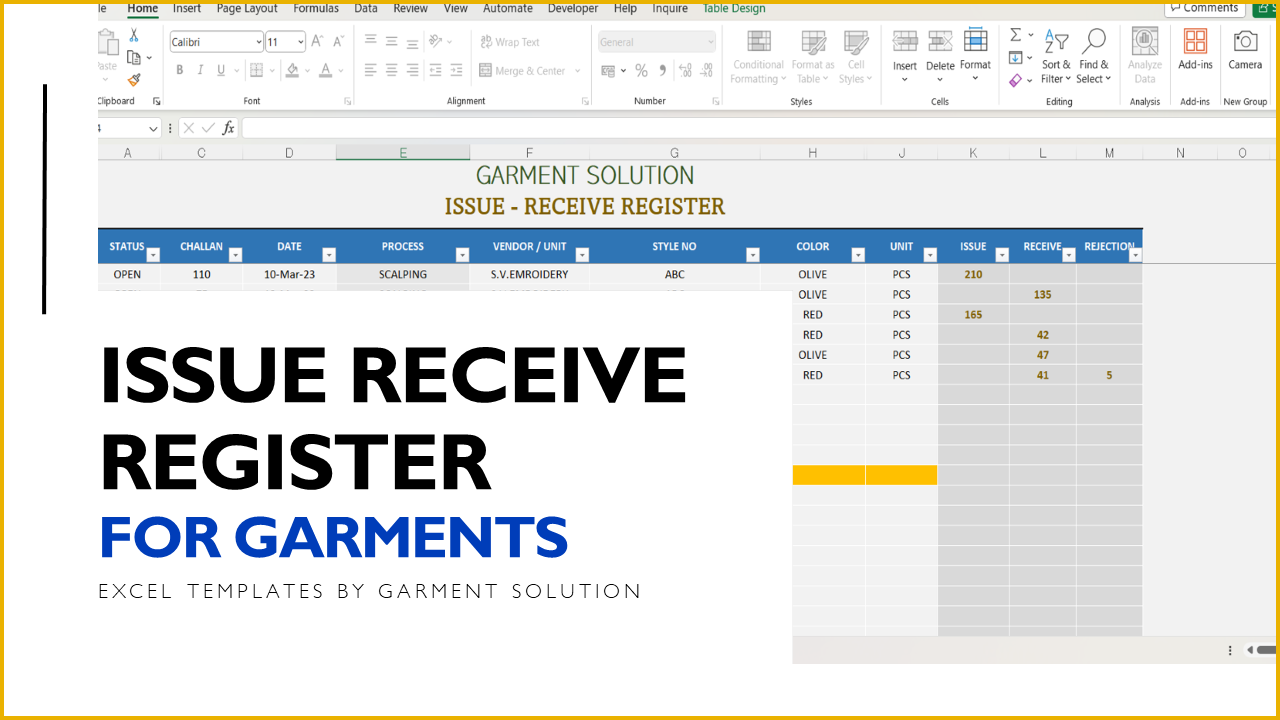Open the Conditional Formatting menu
The height and width of the screenshot is (720, 1280).
pyautogui.click(x=757, y=57)
